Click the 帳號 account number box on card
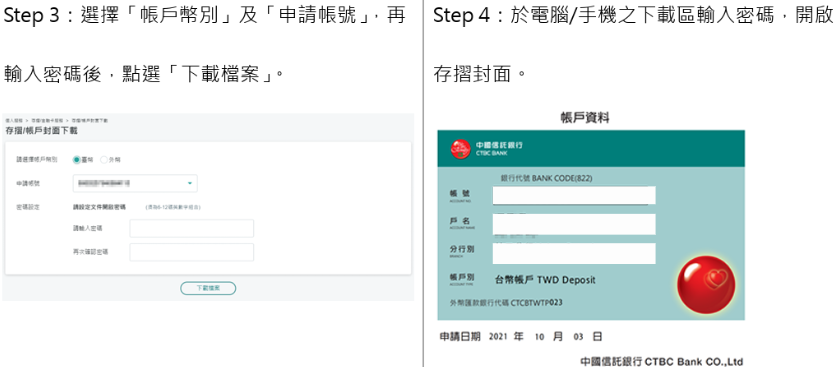The width and height of the screenshot is (837, 367). point(574,195)
